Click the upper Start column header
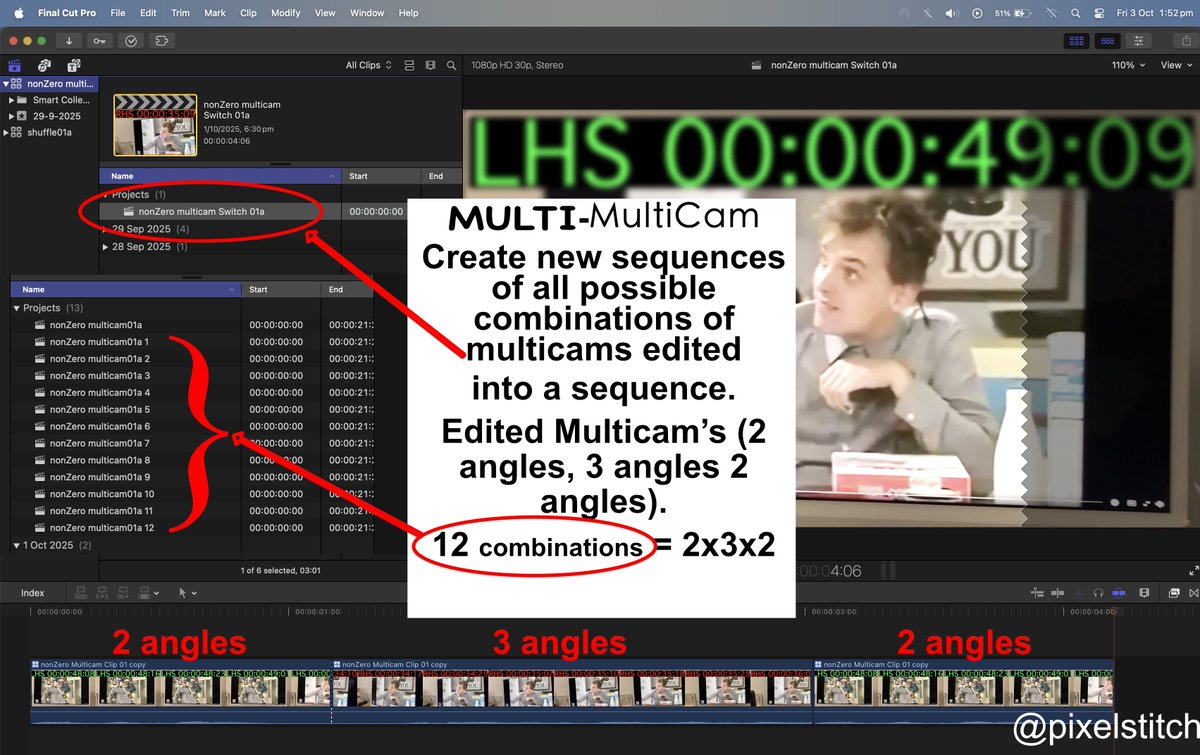Screen dimensions: 1200x755 pyautogui.click(x=381, y=176)
